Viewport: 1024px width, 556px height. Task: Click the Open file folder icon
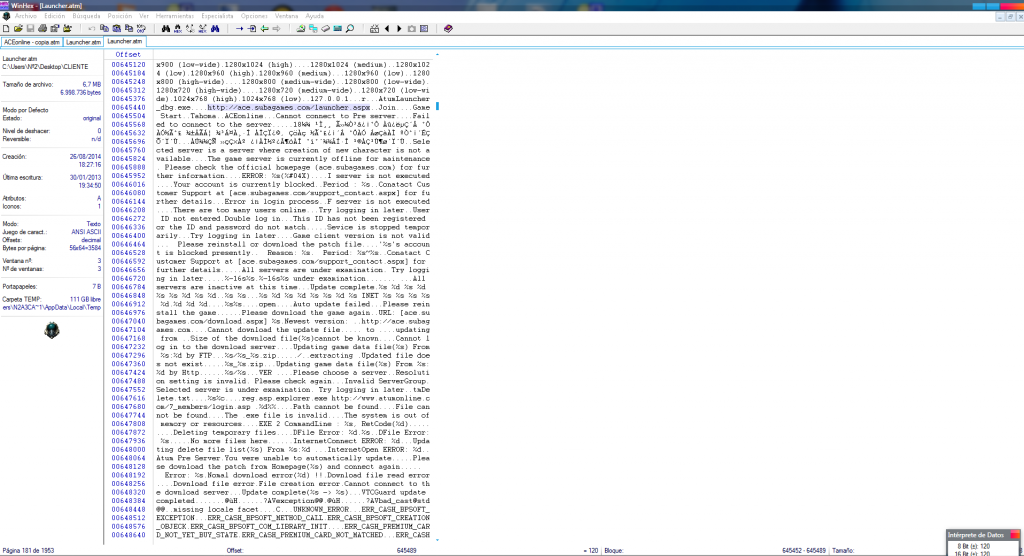pyautogui.click(x=18, y=28)
